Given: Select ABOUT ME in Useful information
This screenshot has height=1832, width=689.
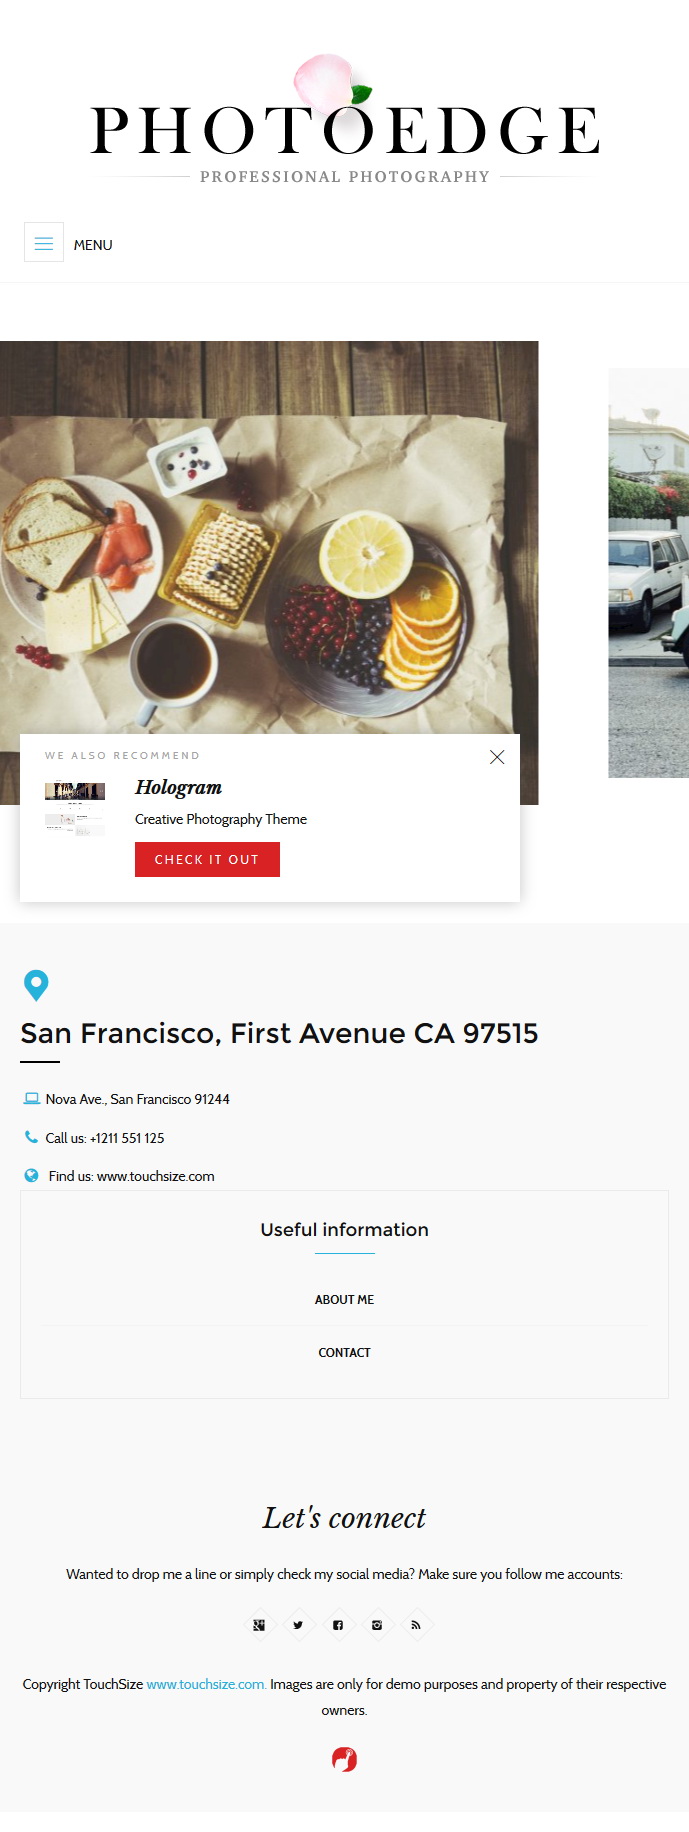Looking at the screenshot, I should tap(344, 1300).
